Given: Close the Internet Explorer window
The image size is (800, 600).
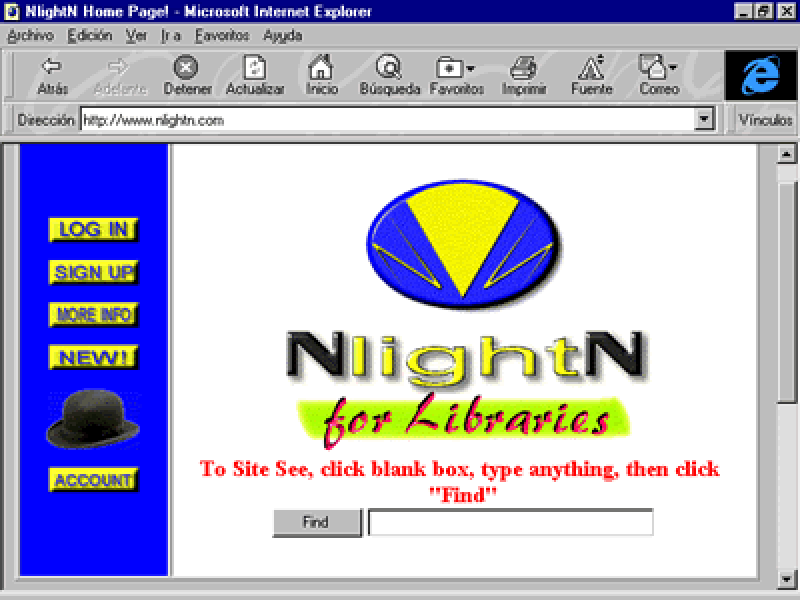Looking at the screenshot, I should pyautogui.click(x=786, y=11).
